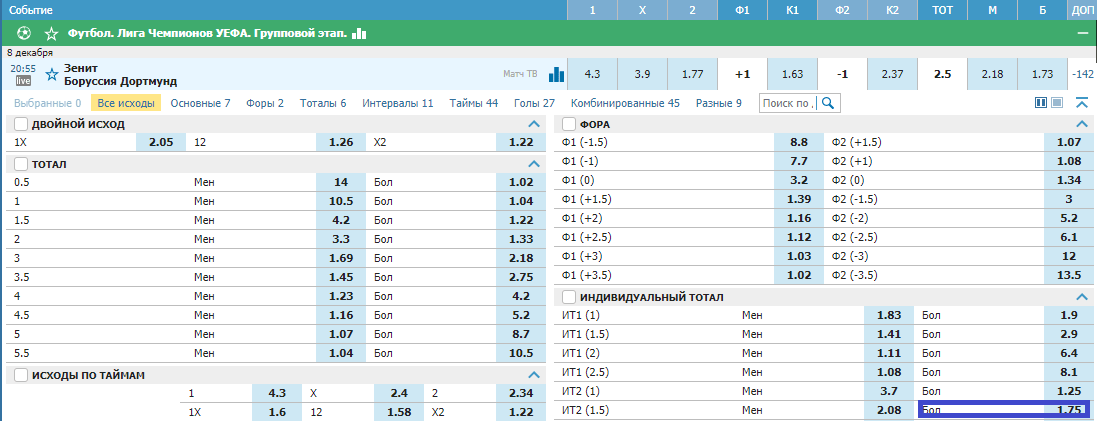Collapse the ТОТАЛ section chevron

point(534,164)
